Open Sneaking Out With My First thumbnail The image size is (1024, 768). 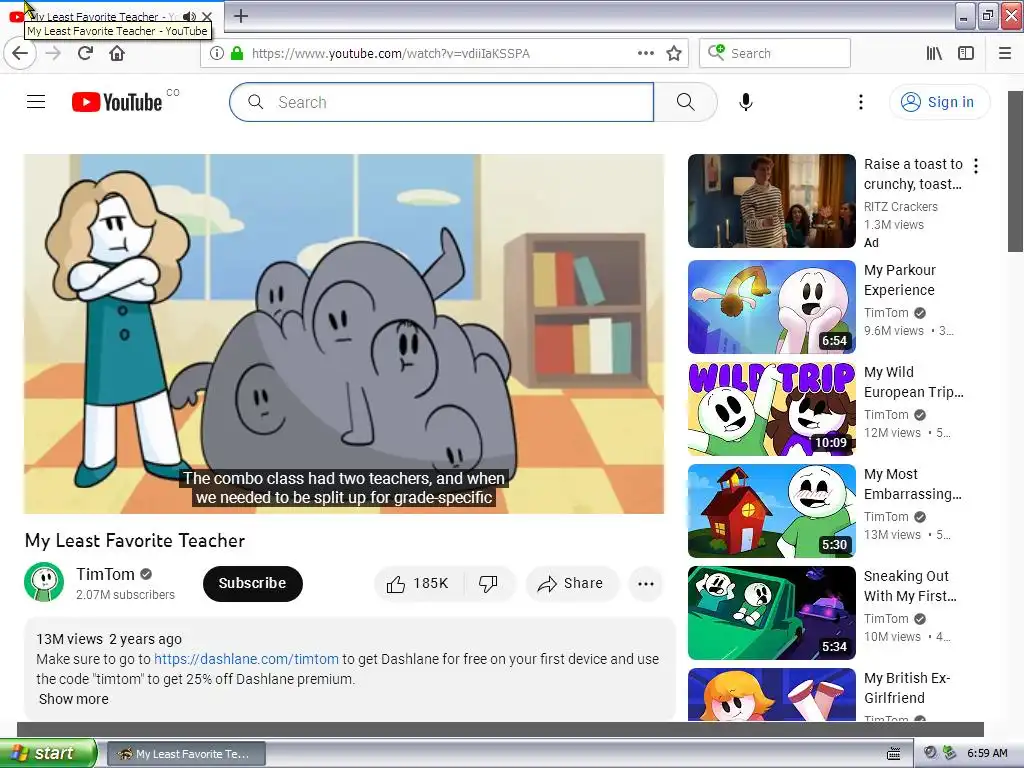(x=771, y=613)
